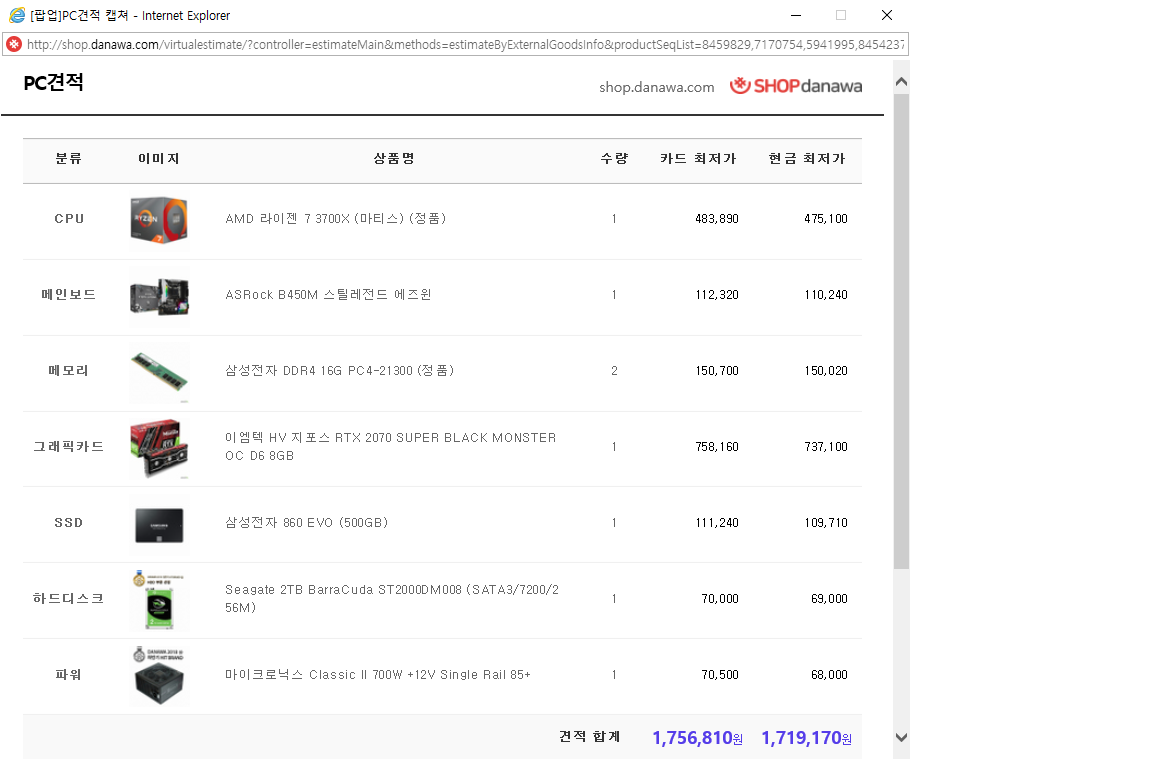Click product name 마이크로닉스 Classic II 700W
The image size is (1152, 760).
click(378, 675)
